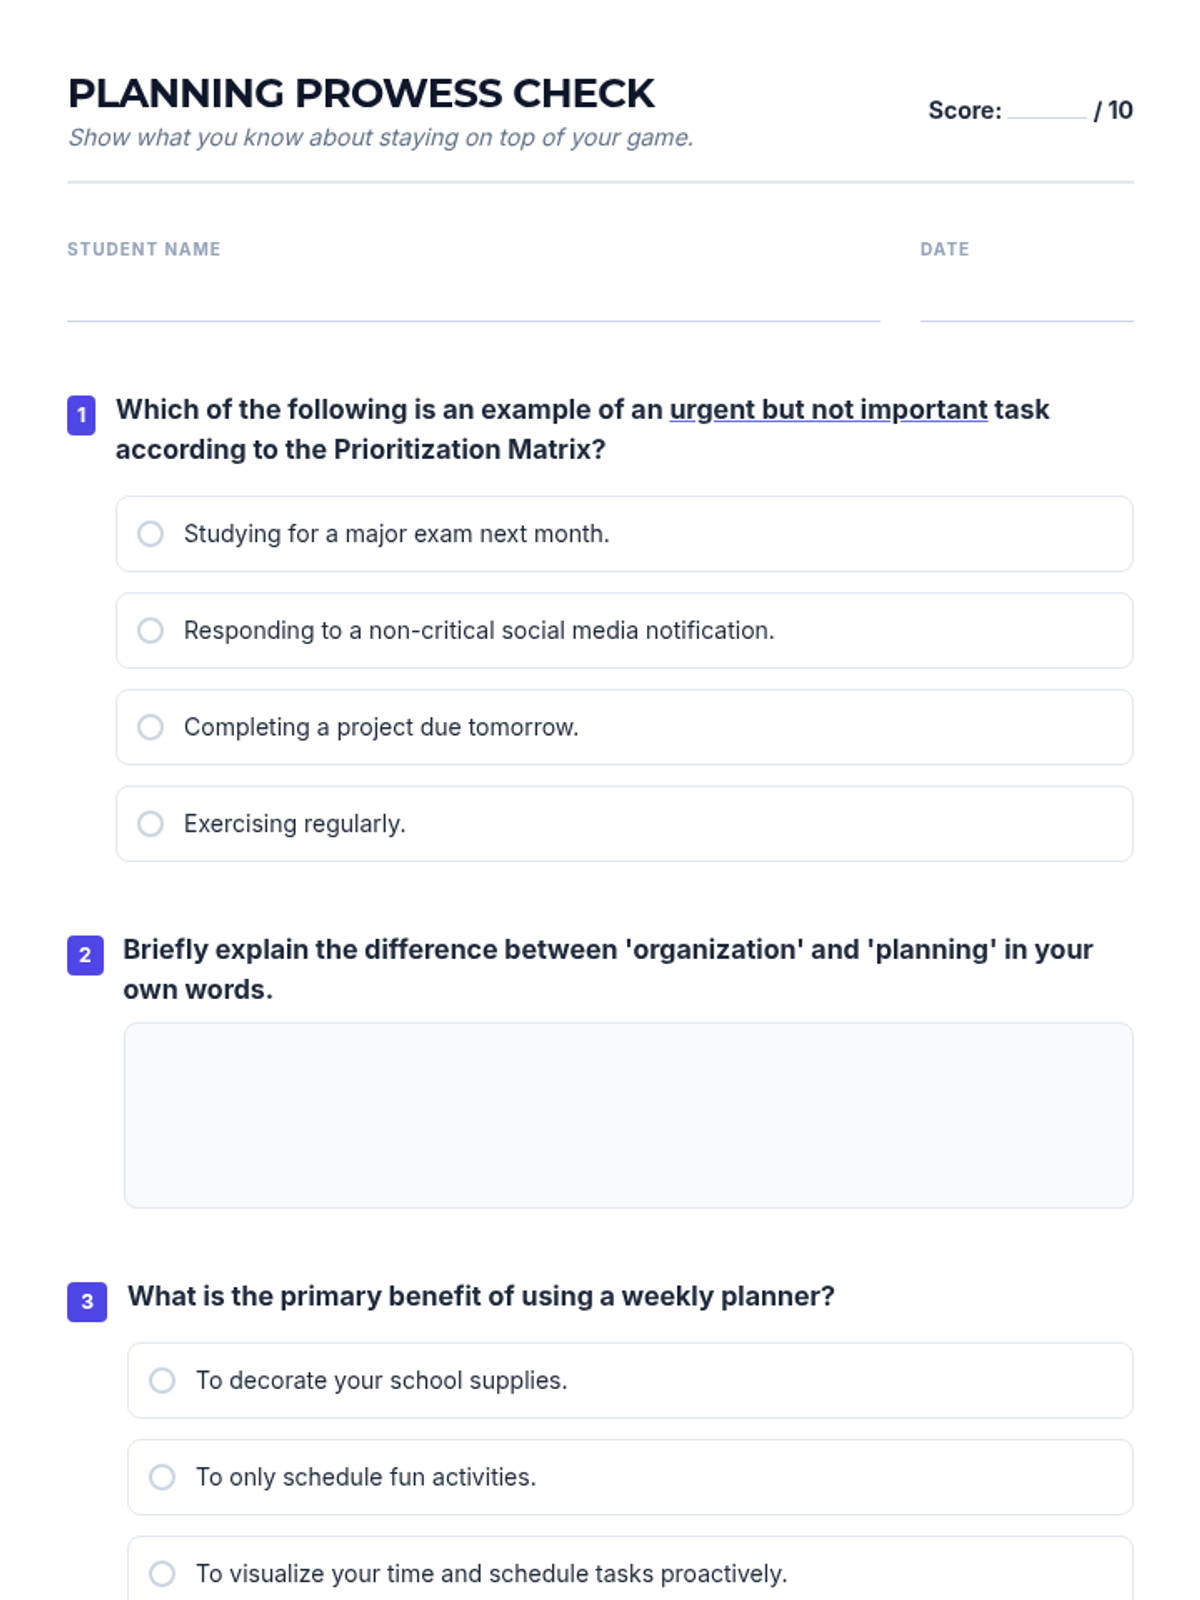Click the 'Student Name' label
The width and height of the screenshot is (1200, 1600).
pyautogui.click(x=144, y=249)
